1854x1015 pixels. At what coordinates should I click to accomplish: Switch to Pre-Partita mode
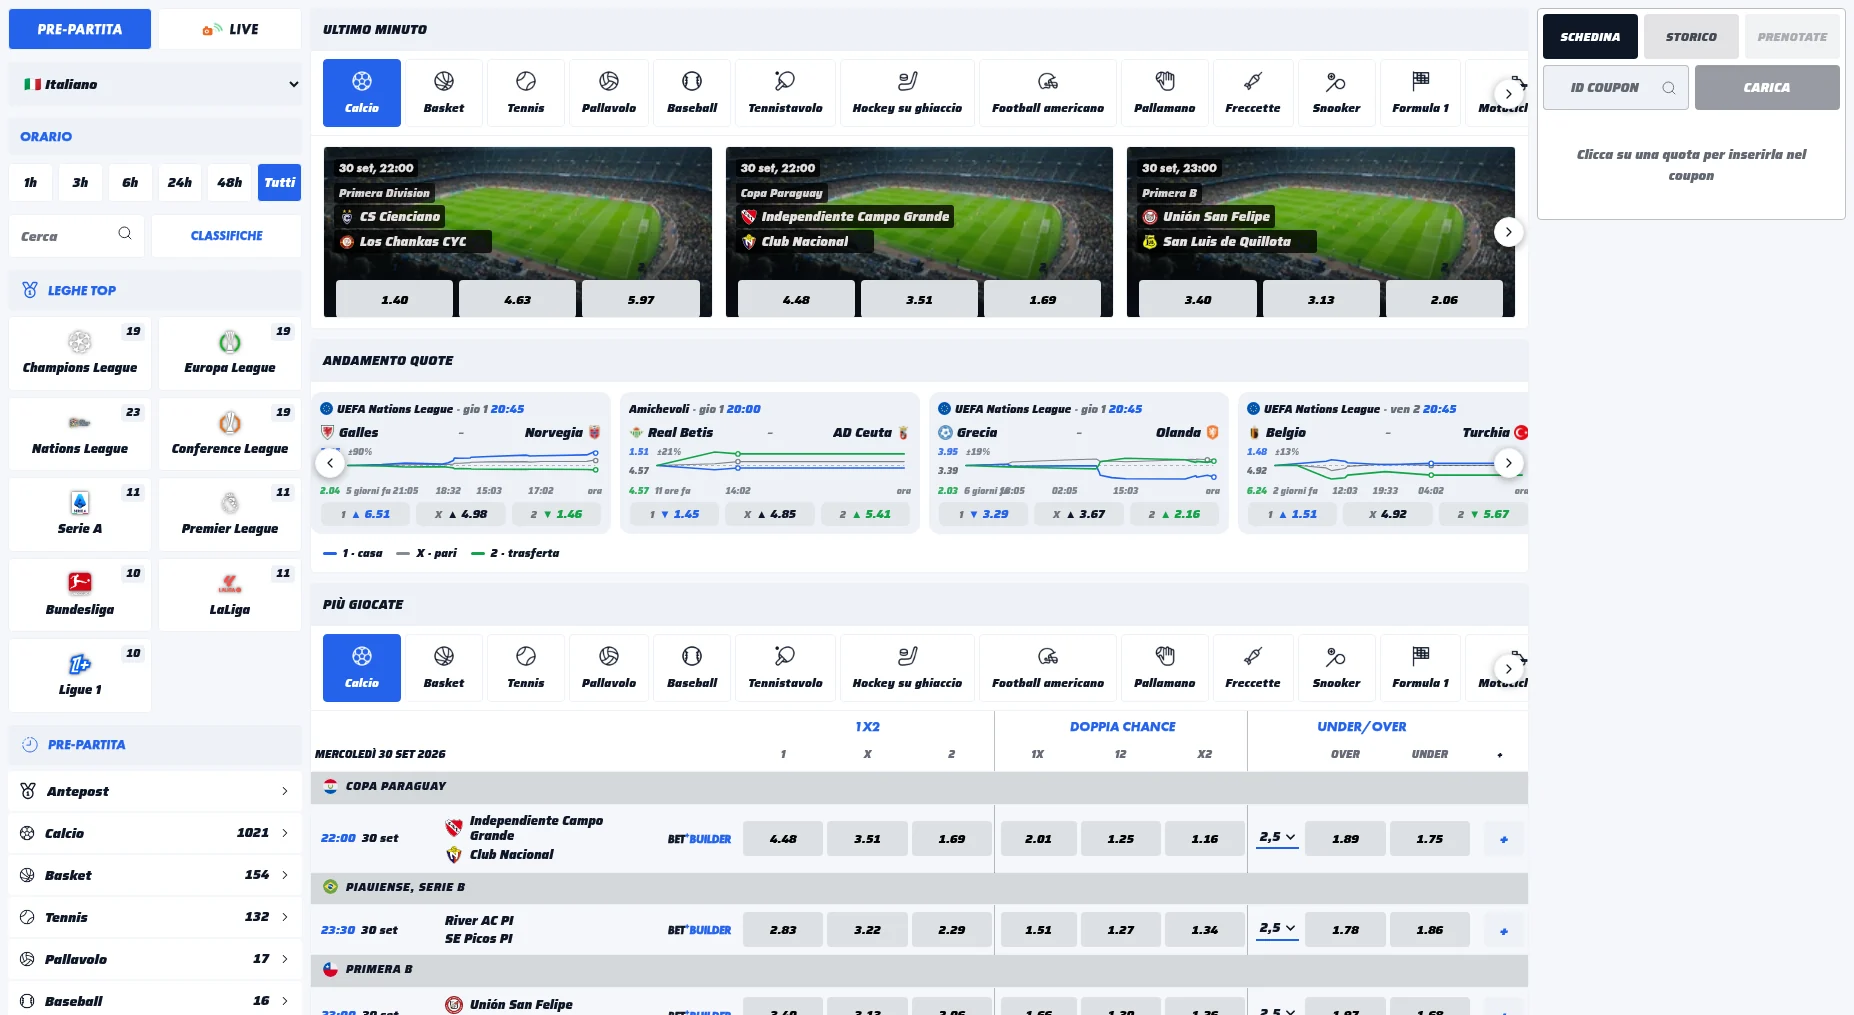click(x=80, y=29)
